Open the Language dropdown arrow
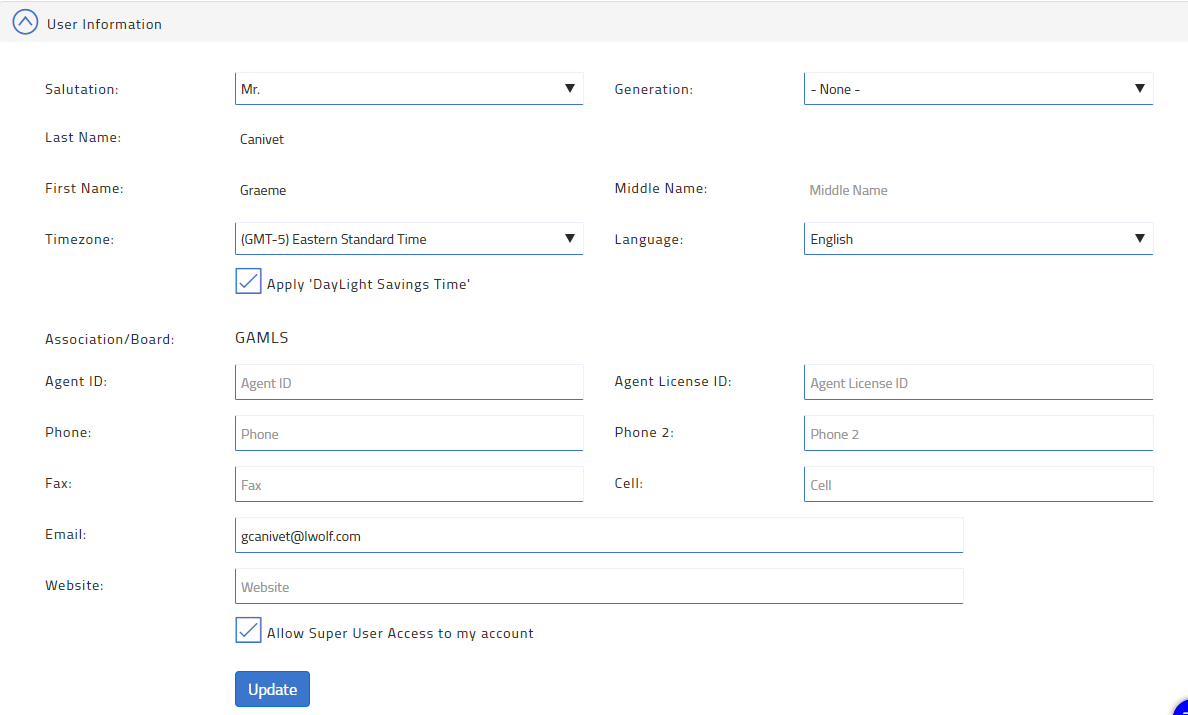The image size is (1188, 715). tap(1140, 238)
